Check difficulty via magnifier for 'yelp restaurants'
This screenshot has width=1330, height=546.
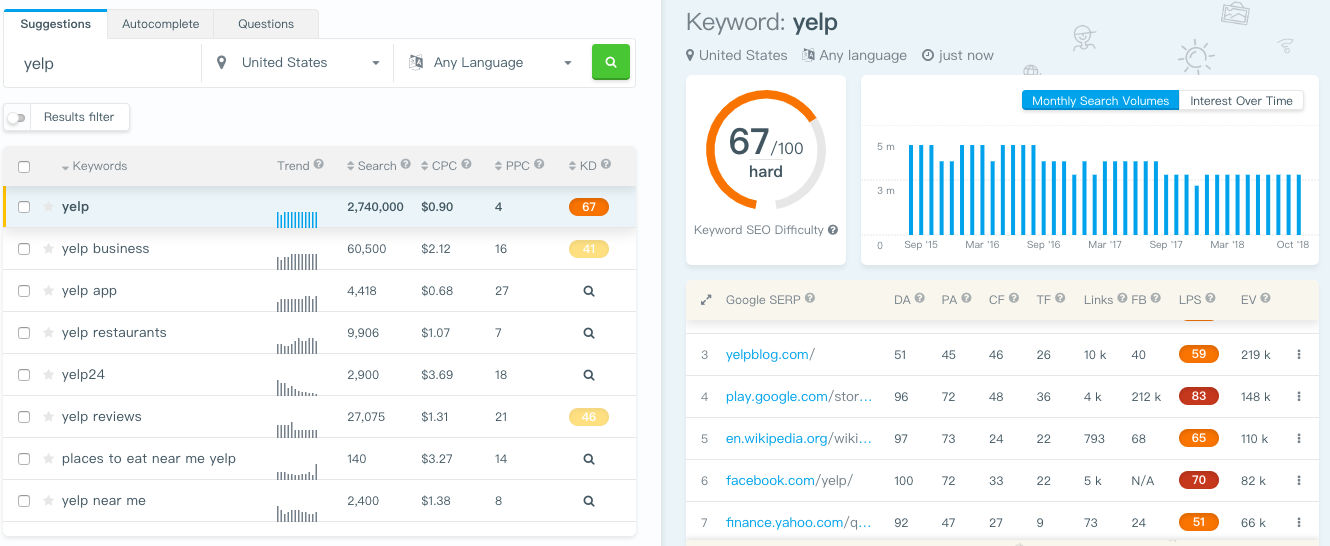(589, 333)
